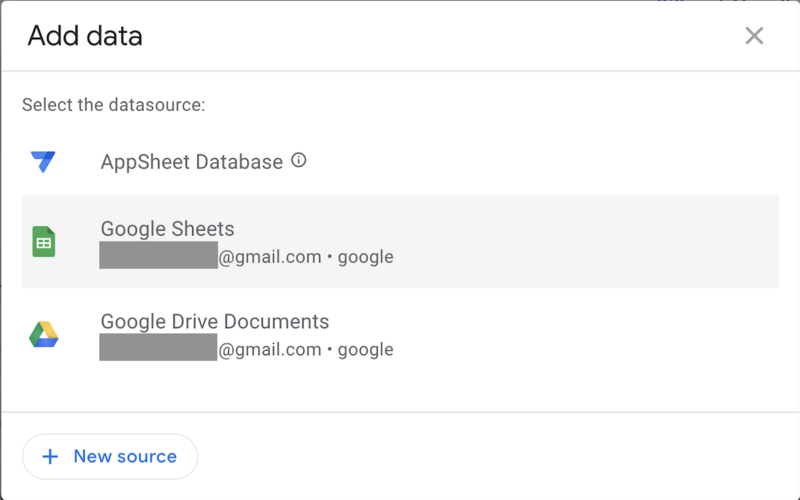Click the 'google' provider text in Drive row
800x500 pixels.
(365, 350)
